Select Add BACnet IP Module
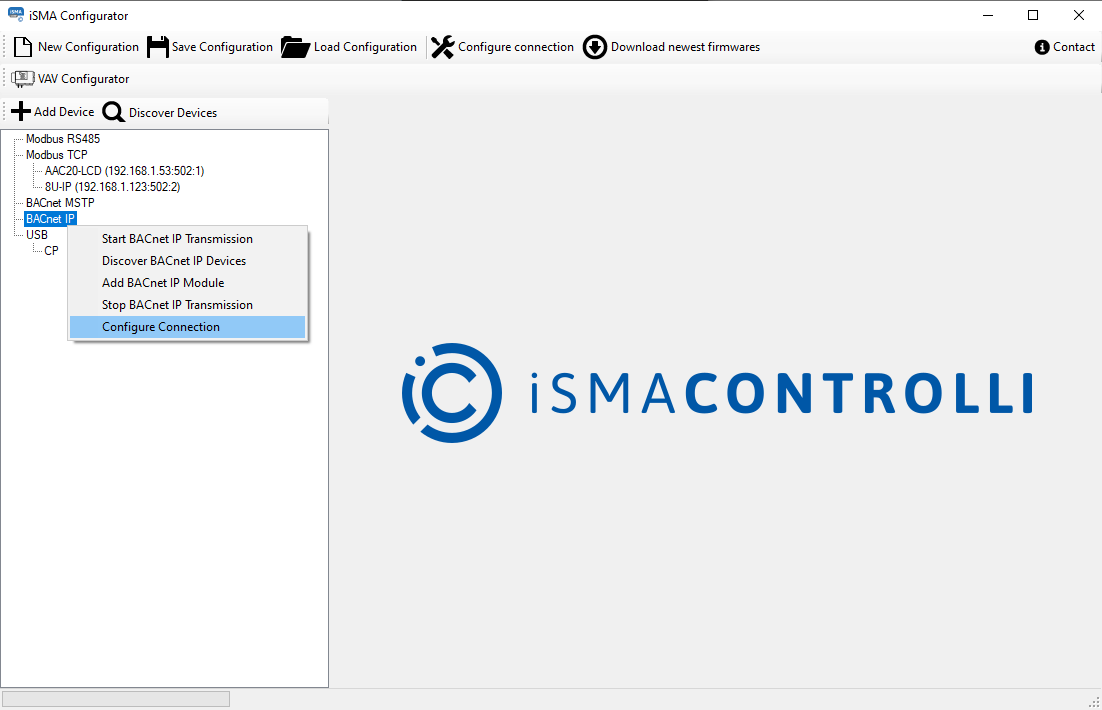1102x710 pixels. coord(163,283)
